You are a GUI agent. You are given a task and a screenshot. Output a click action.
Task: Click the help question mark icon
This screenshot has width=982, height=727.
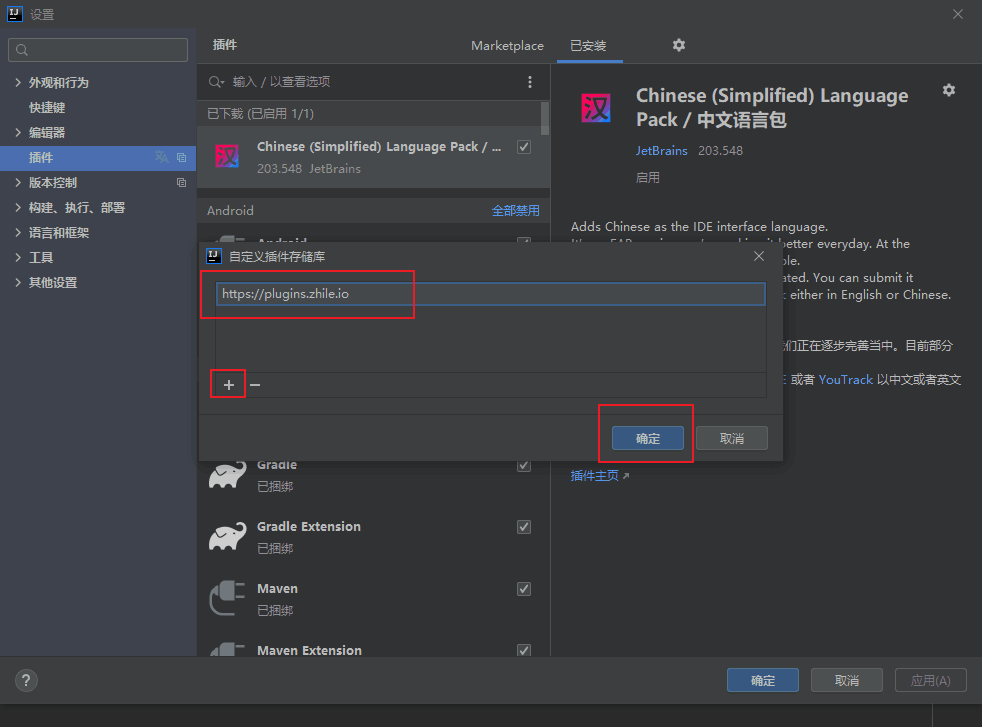26,681
